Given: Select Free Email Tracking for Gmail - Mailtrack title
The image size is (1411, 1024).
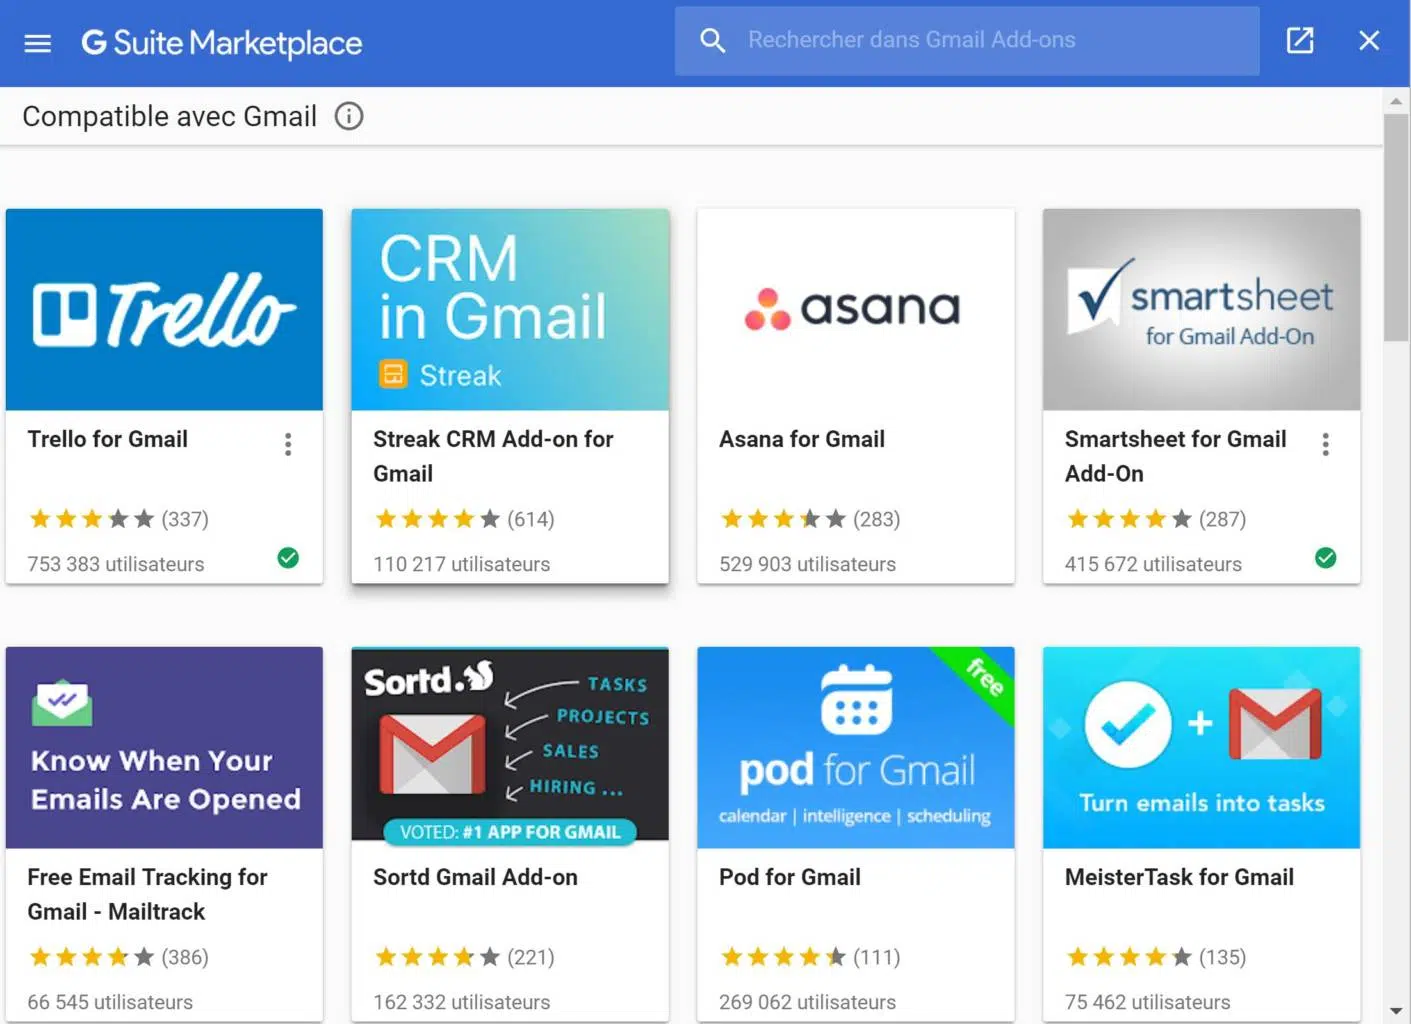Looking at the screenshot, I should click(x=147, y=894).
